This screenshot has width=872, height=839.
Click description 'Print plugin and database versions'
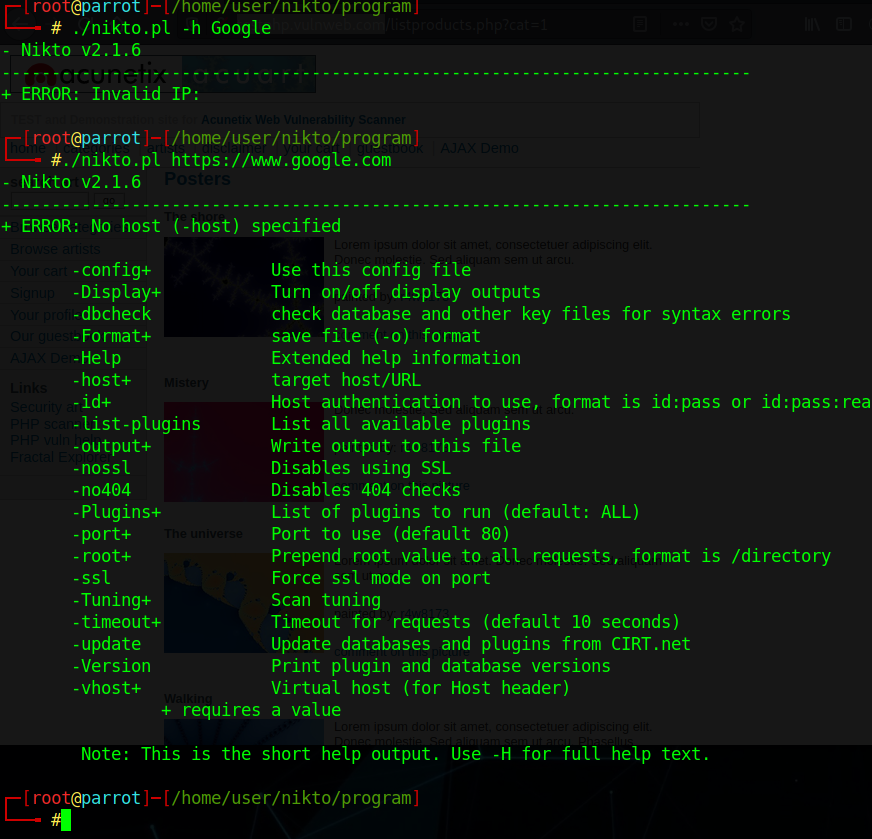441,666
